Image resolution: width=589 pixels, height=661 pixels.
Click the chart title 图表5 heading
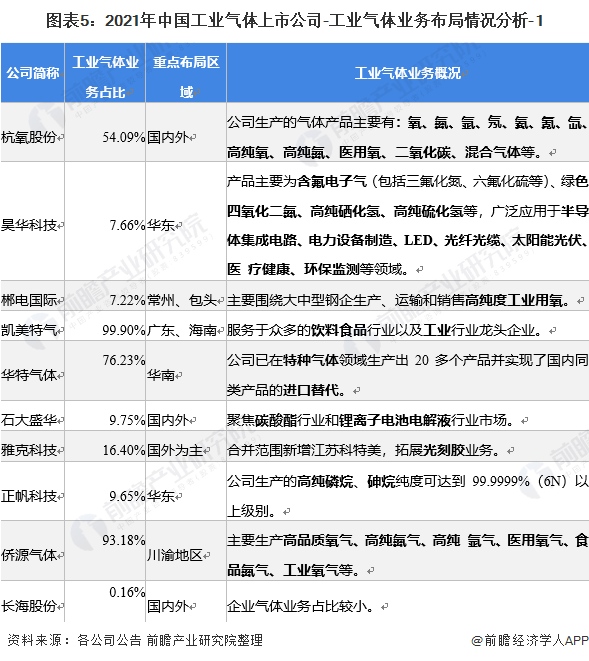[x=294, y=20]
